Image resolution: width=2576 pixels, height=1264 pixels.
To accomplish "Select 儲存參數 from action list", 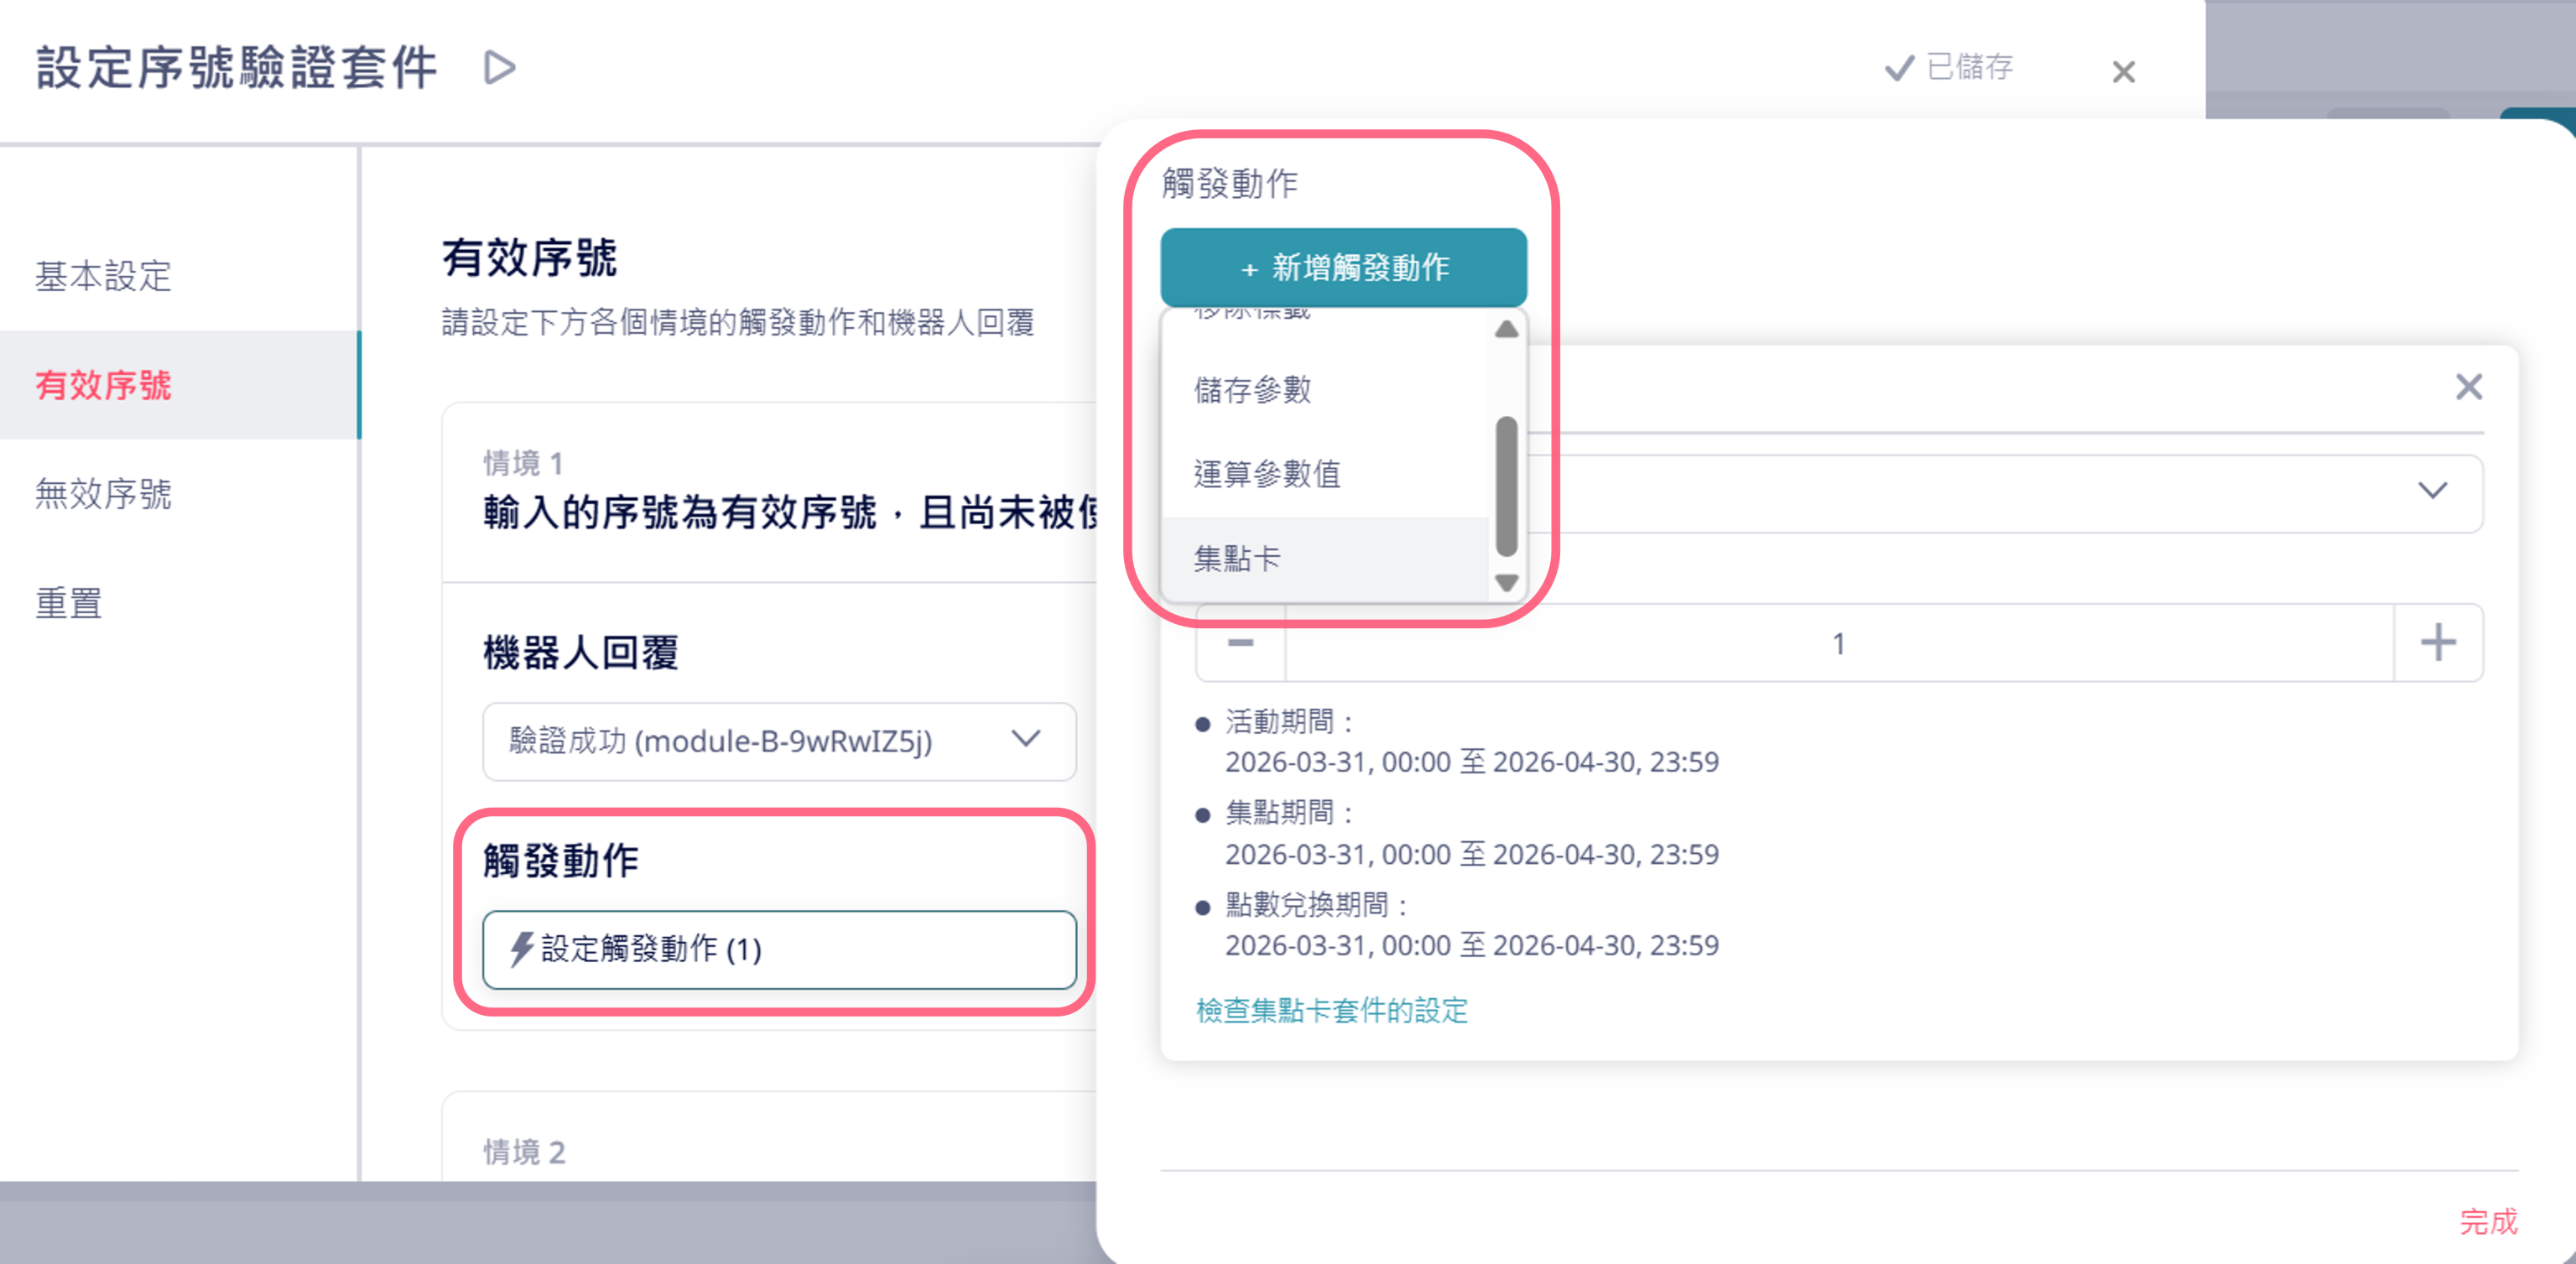I will point(1252,390).
